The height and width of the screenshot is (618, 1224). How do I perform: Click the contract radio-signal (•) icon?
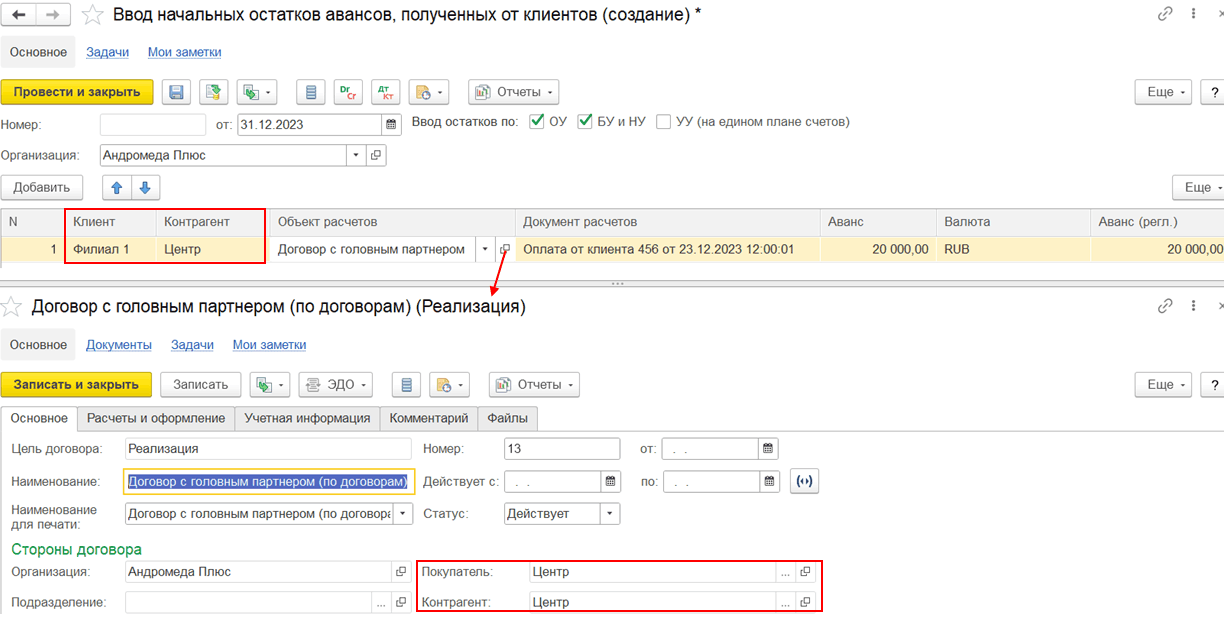(803, 481)
